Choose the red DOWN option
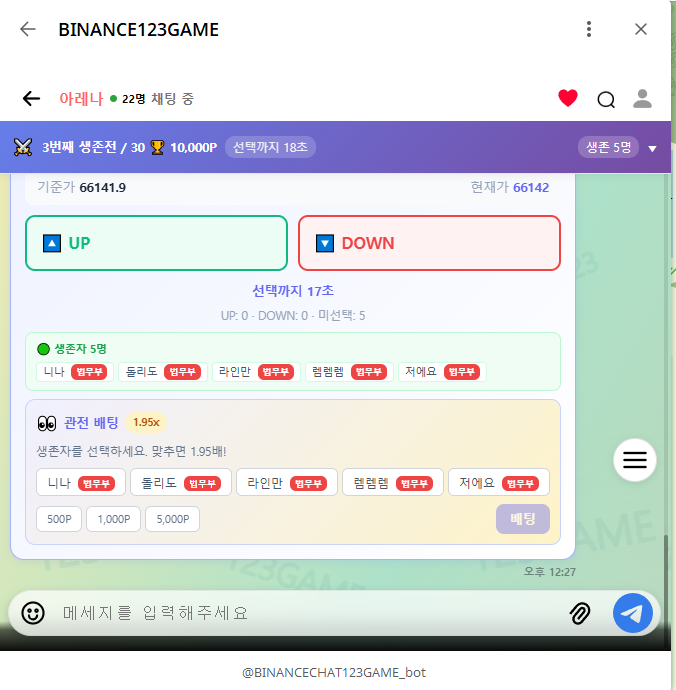 pyautogui.click(x=429, y=243)
